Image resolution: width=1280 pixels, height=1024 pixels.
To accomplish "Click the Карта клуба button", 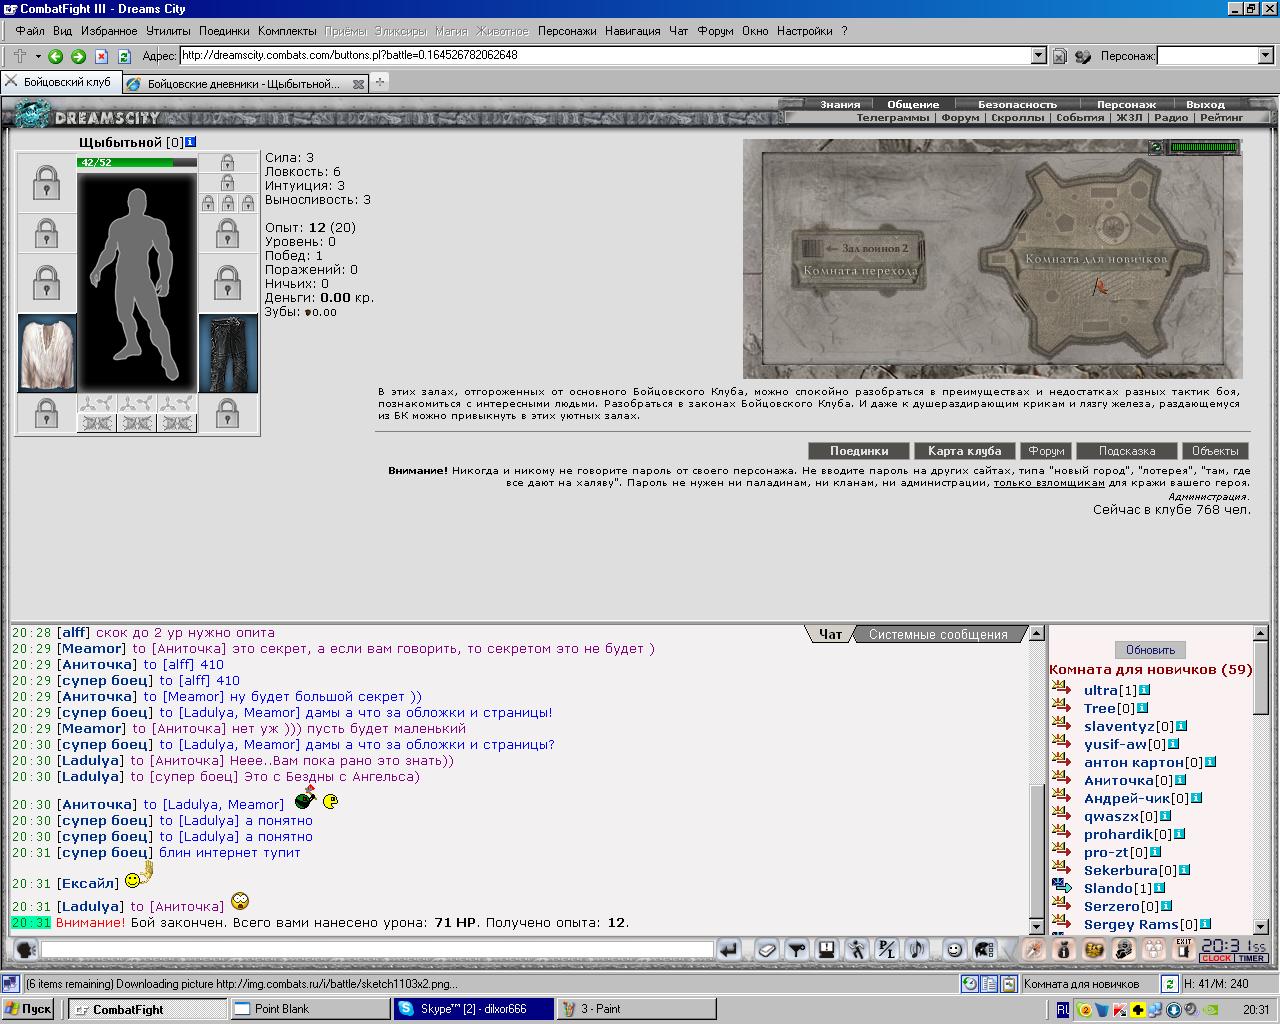I will coord(964,451).
